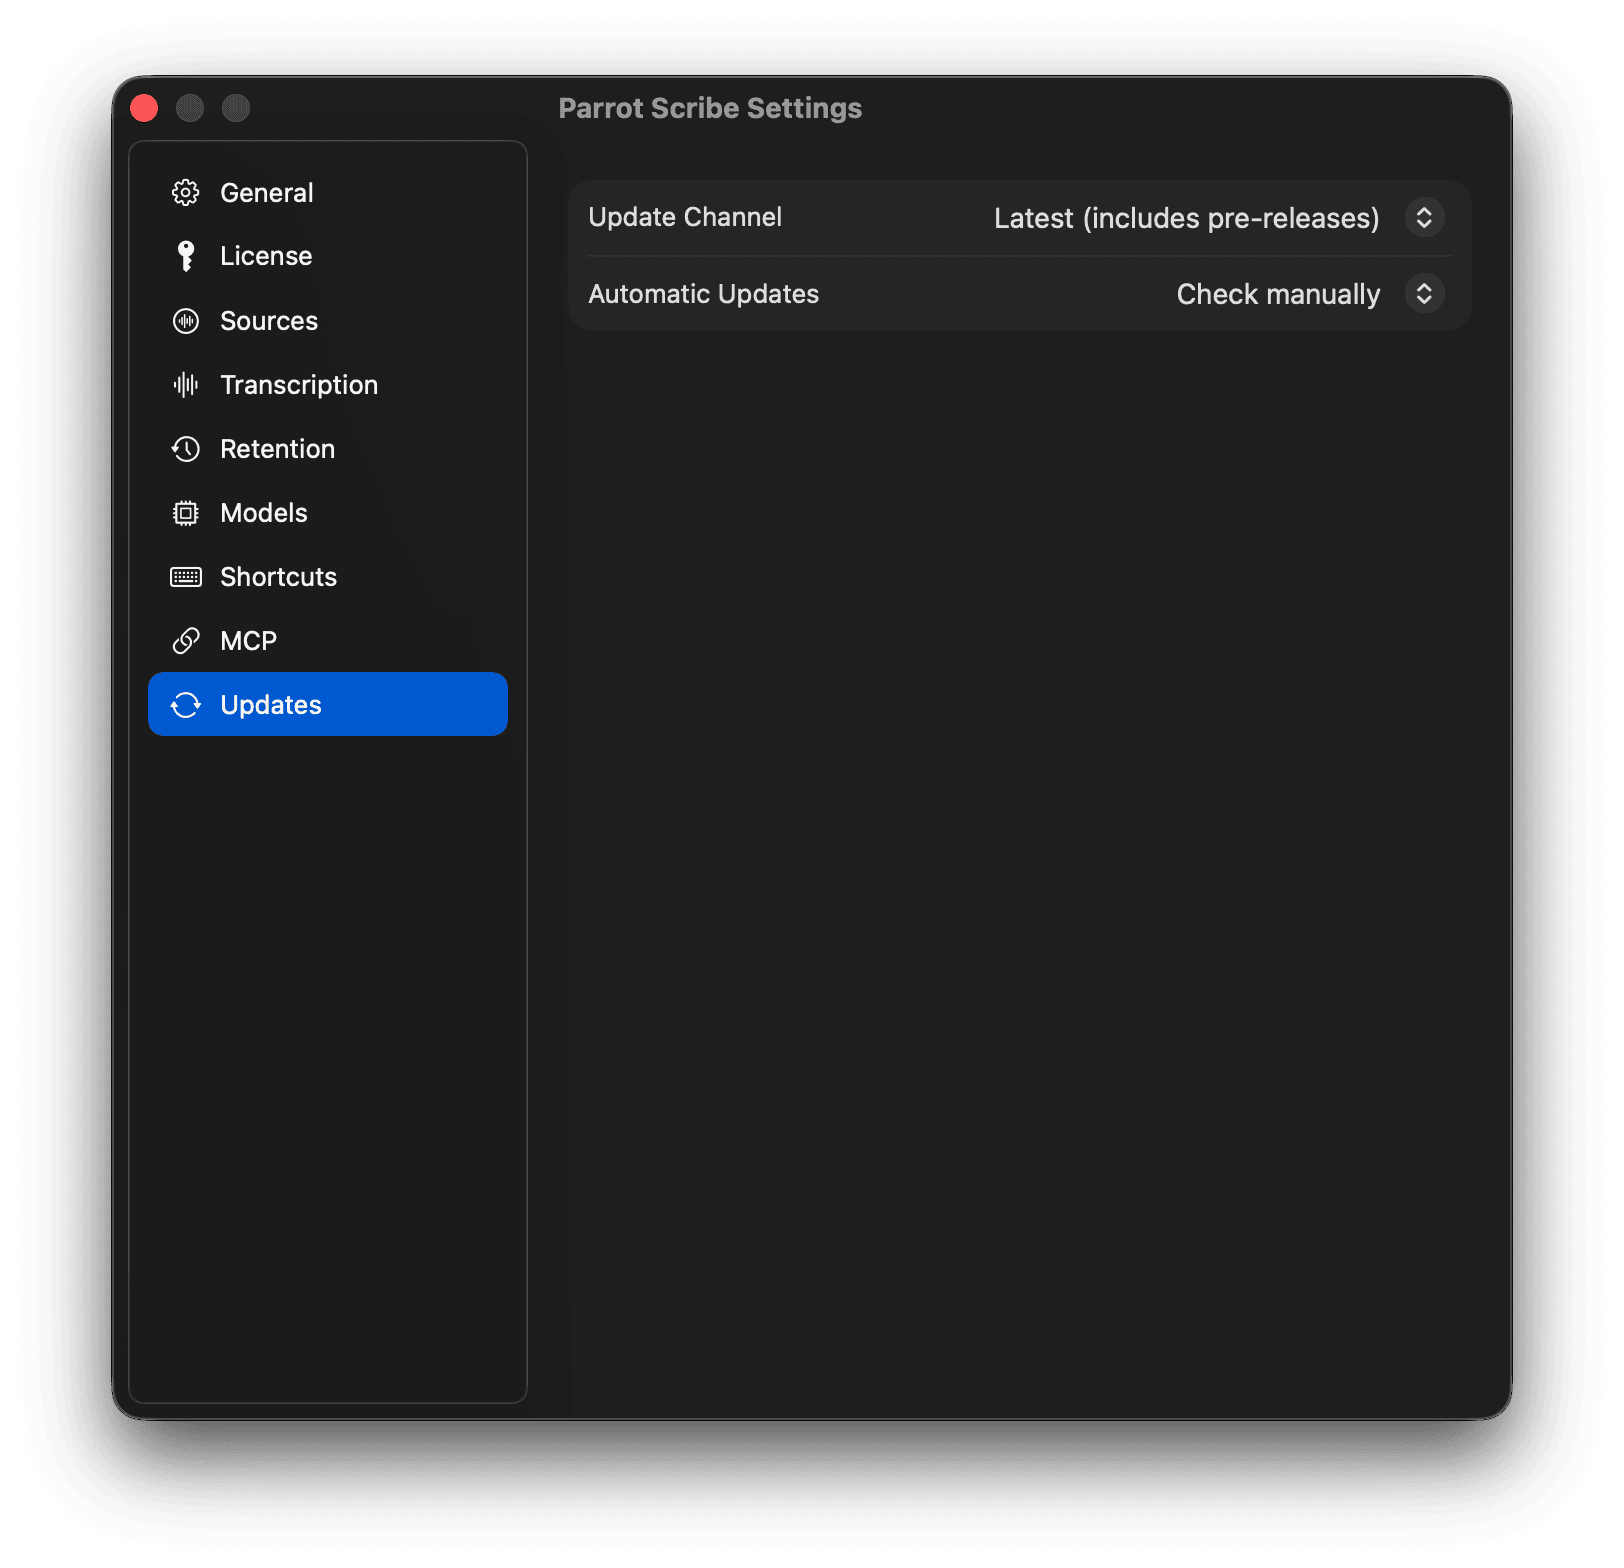1624x1568 pixels.
Task: Click the Retention history clock icon
Action: [186, 448]
